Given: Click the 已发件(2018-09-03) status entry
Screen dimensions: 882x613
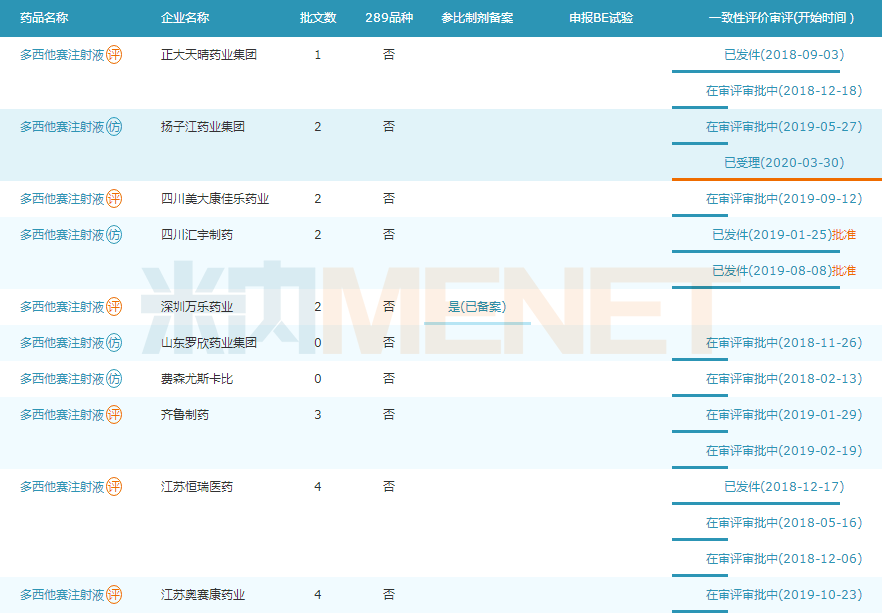Looking at the screenshot, I should pyautogui.click(x=784, y=55).
